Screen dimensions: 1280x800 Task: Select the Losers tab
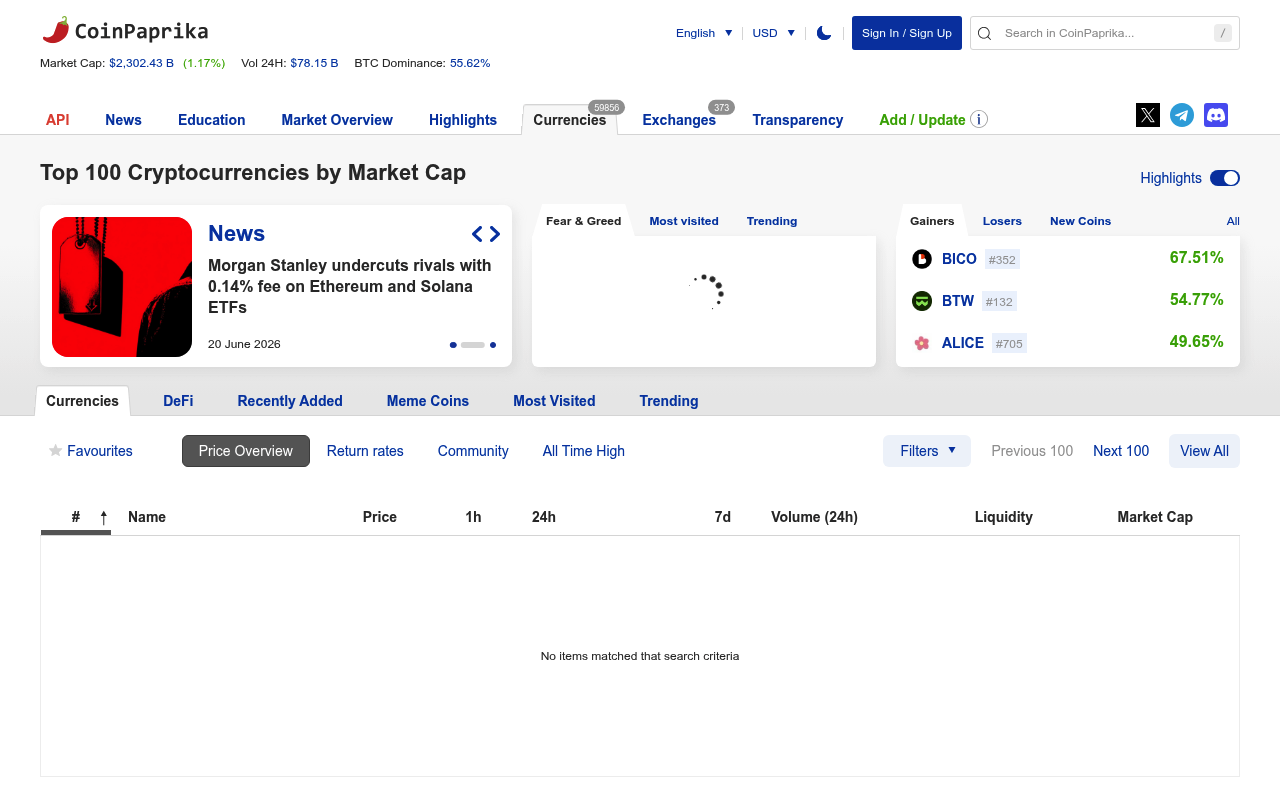click(1002, 221)
